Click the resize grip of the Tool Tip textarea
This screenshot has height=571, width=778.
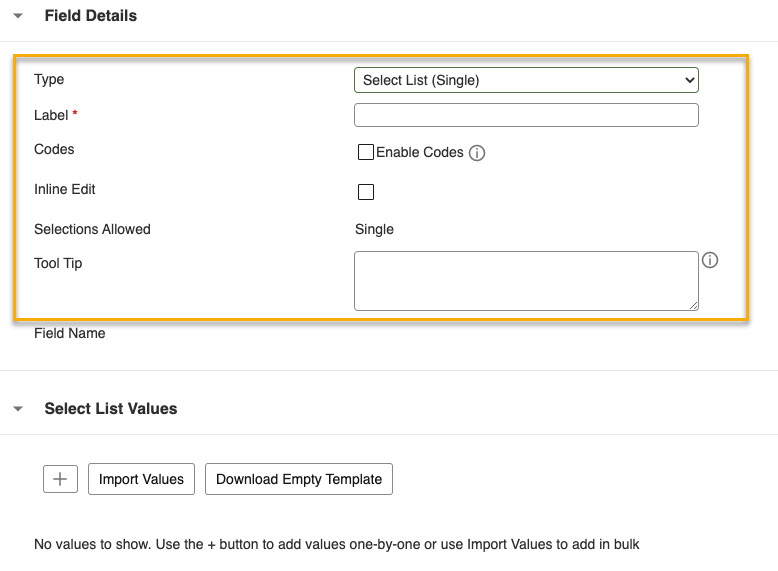pyautogui.click(x=693, y=305)
